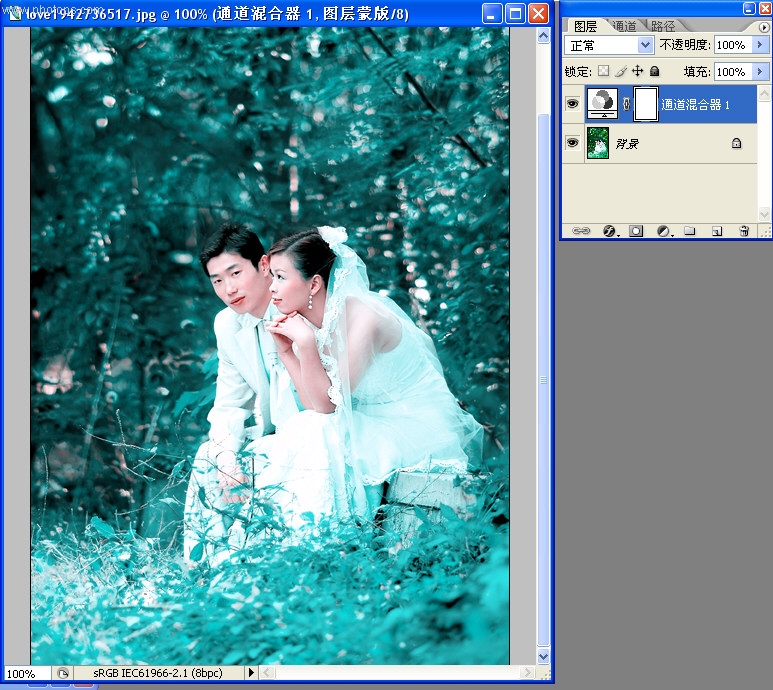773x690 pixels.
Task: Click Layers panel scroll down arrow
Action: tap(764, 214)
